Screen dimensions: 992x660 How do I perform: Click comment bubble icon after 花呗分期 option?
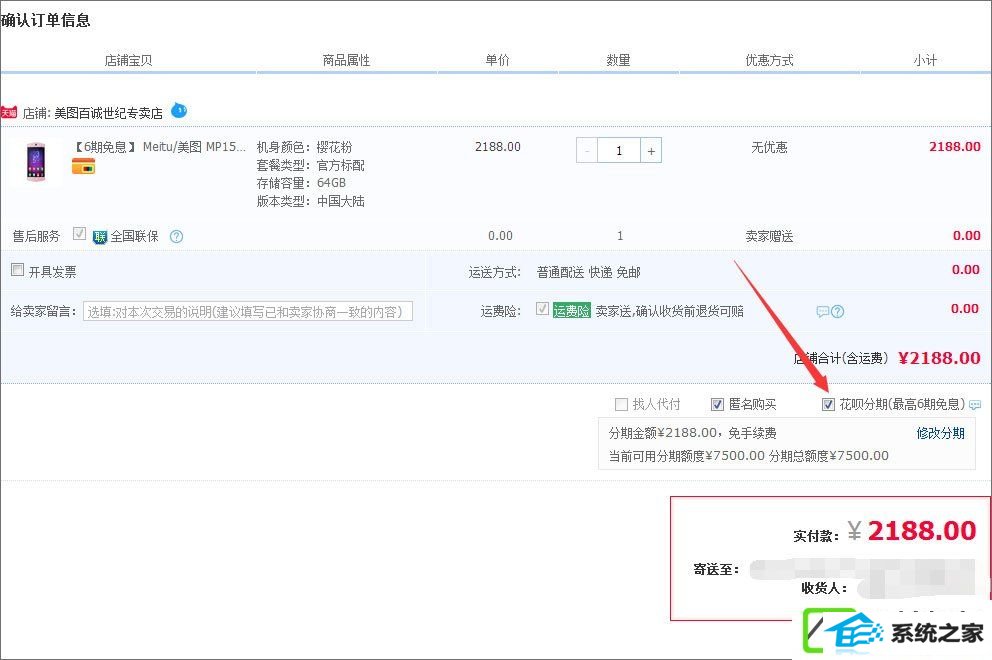coord(976,405)
